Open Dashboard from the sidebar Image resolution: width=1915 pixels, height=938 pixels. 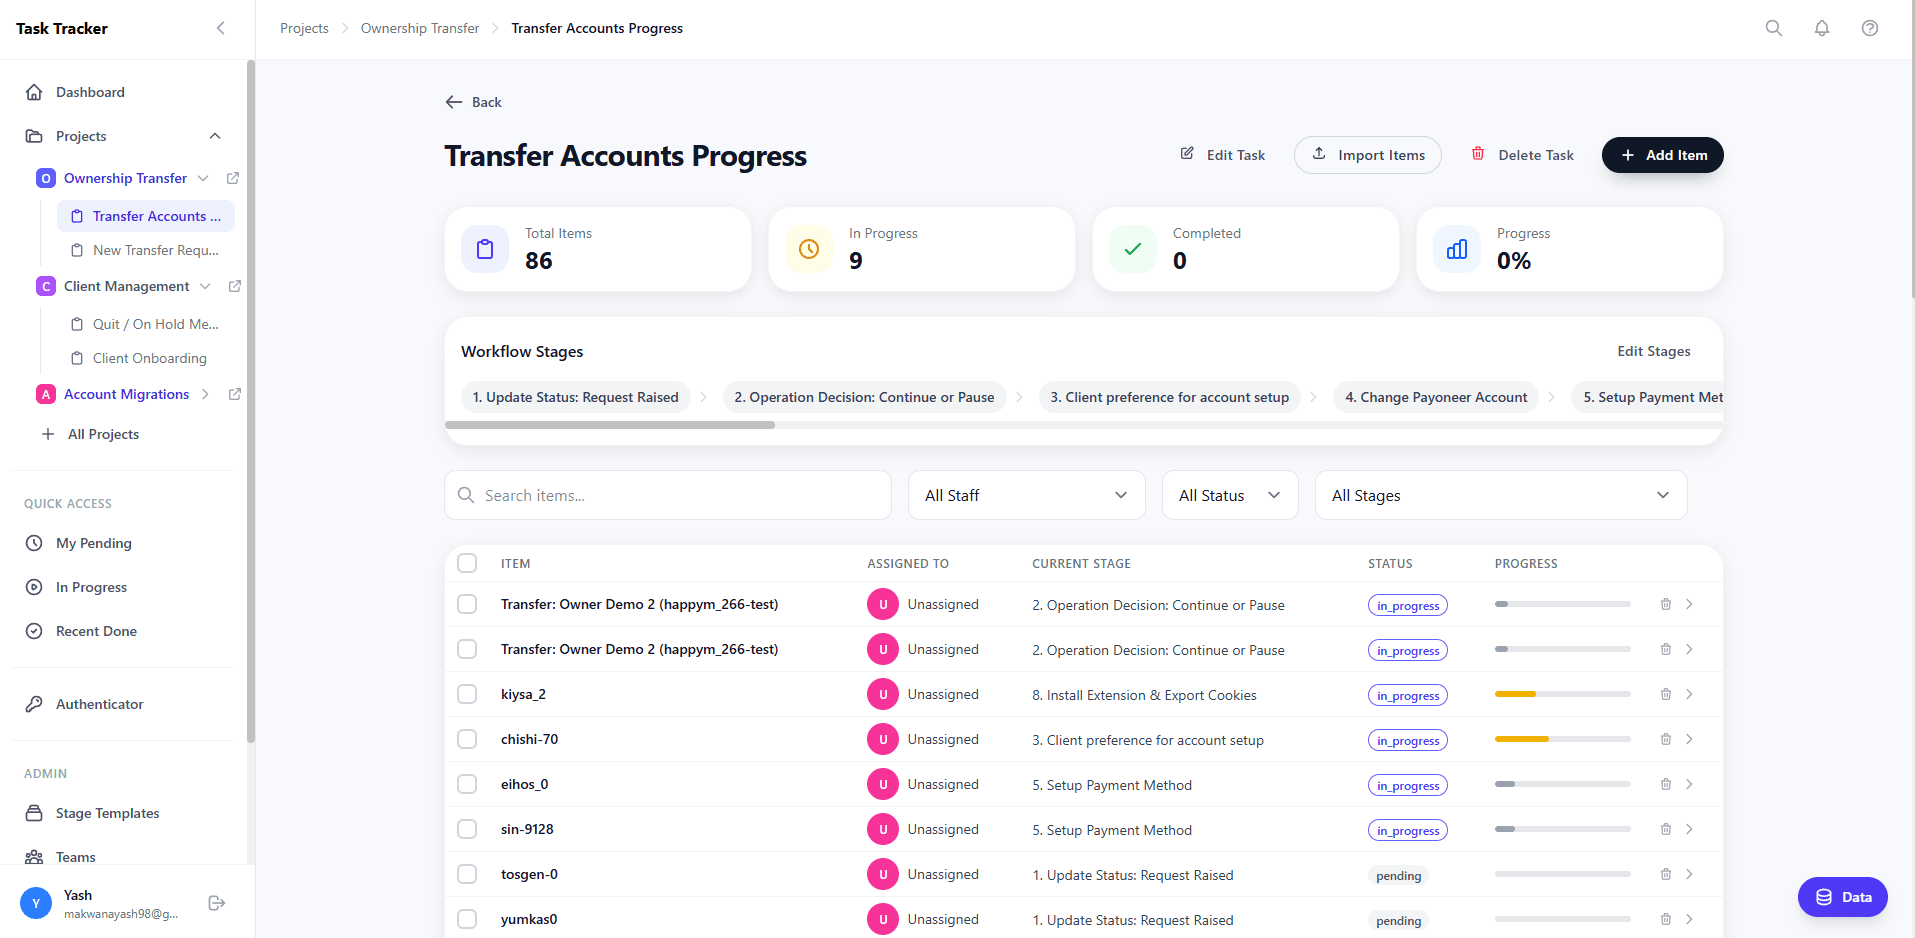90,92
